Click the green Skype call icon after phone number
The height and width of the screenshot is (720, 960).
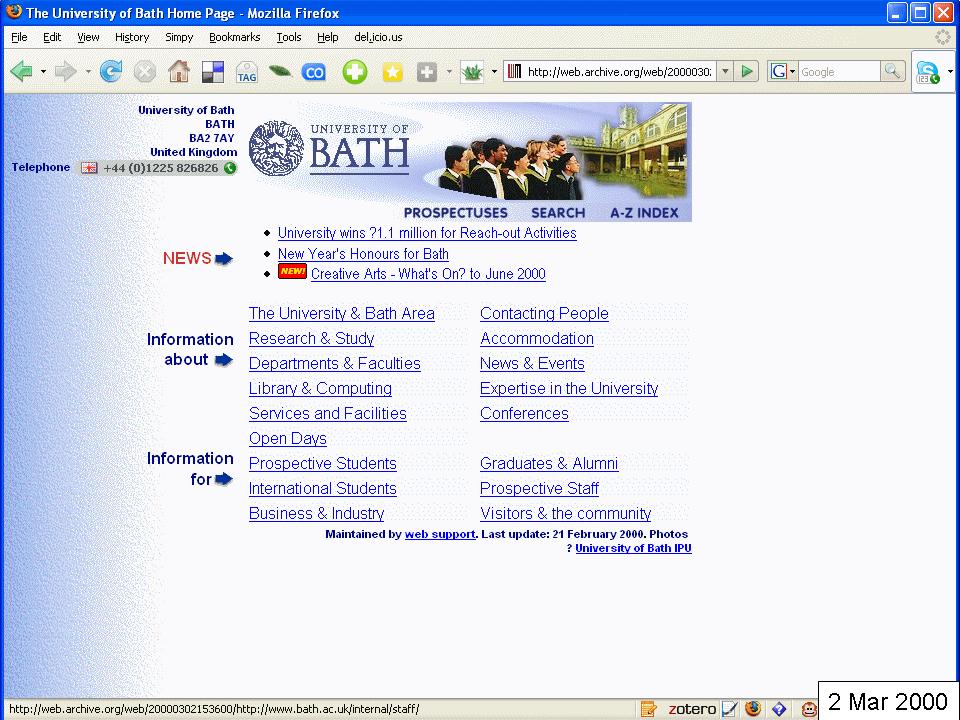[230, 168]
